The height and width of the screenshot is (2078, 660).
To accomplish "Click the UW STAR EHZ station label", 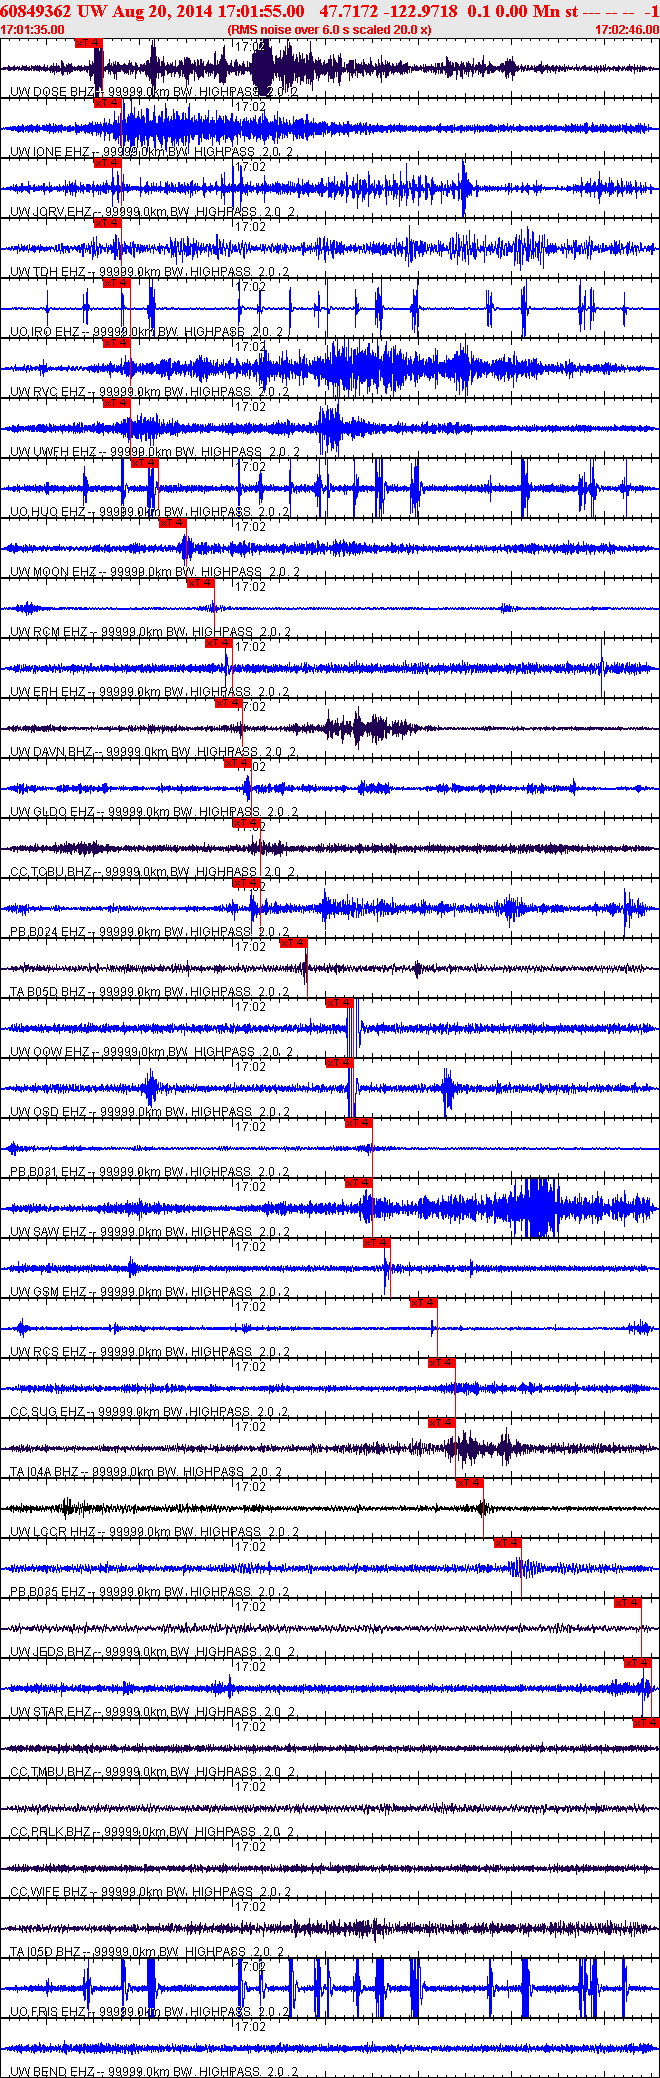I will 50,1712.
